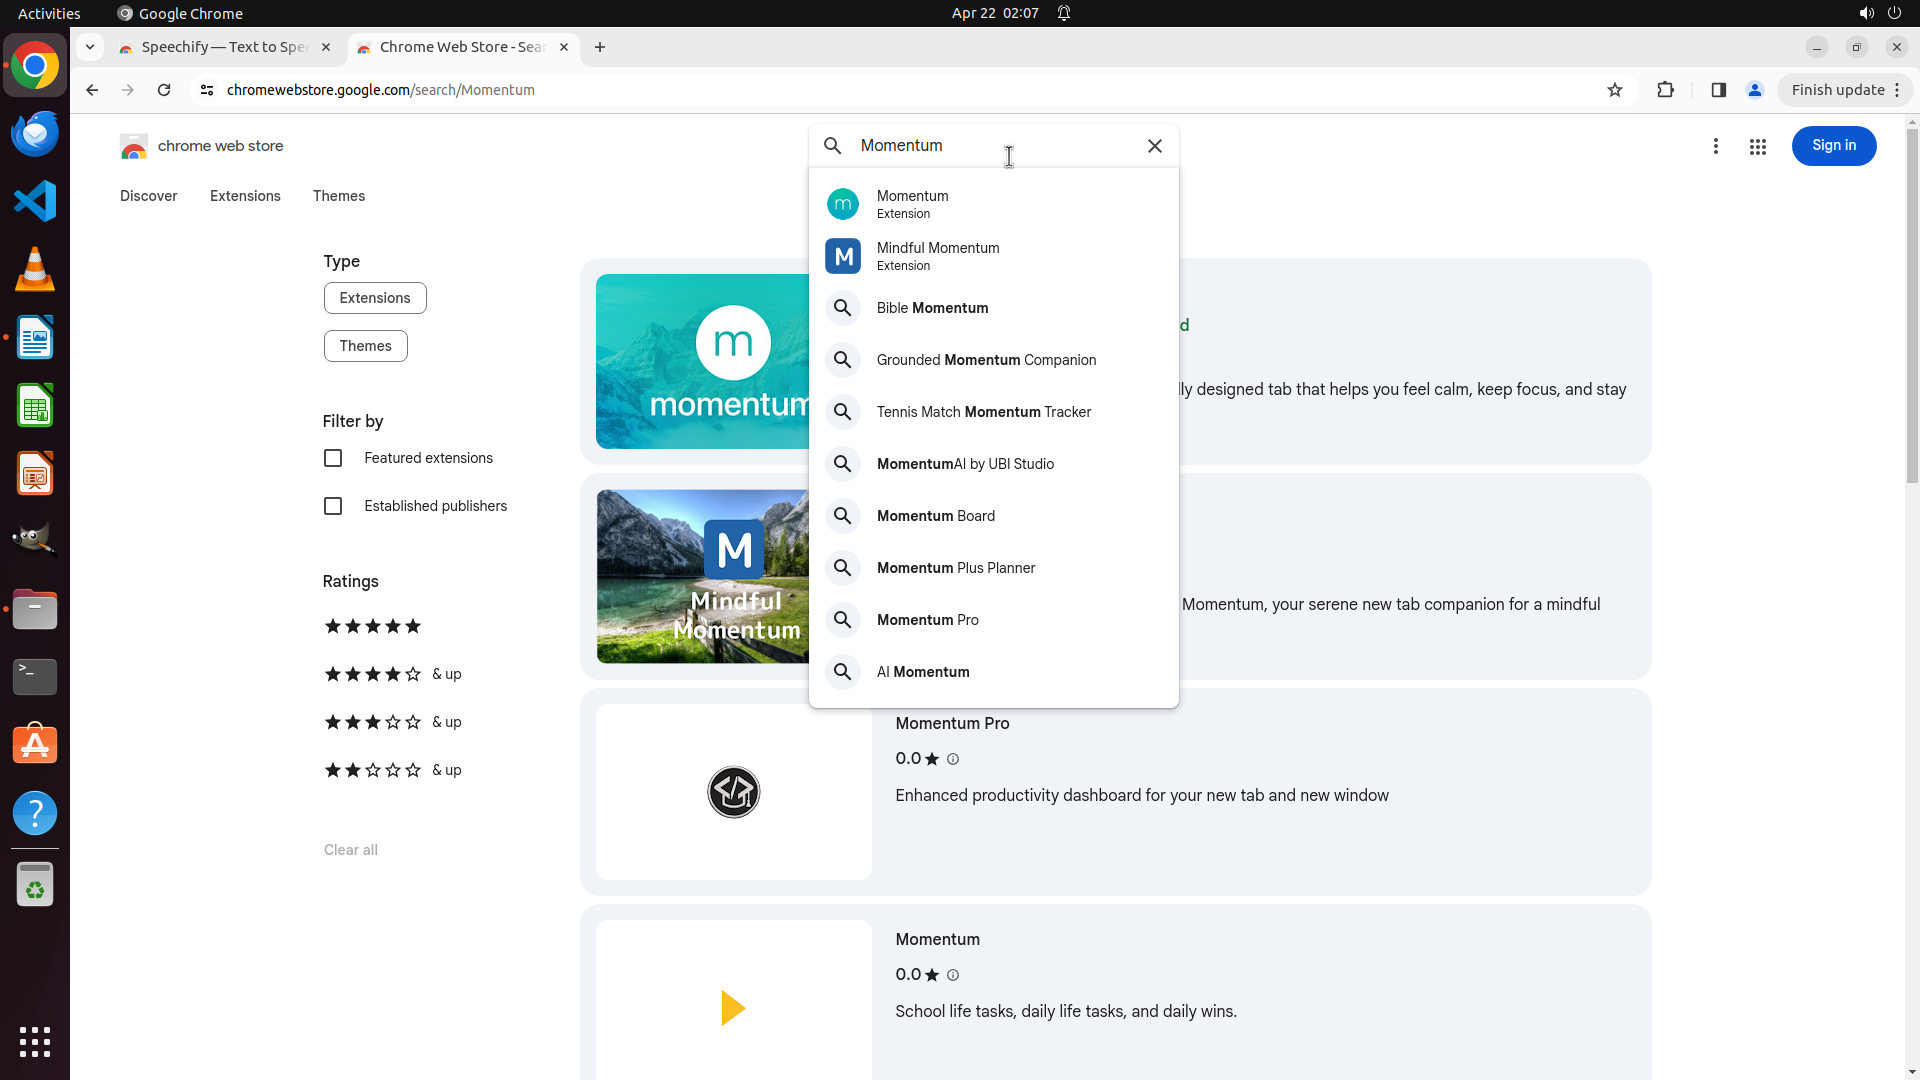Filter by 4 stars & up rating
Viewport: 1920px width, 1080px height.
coord(392,674)
